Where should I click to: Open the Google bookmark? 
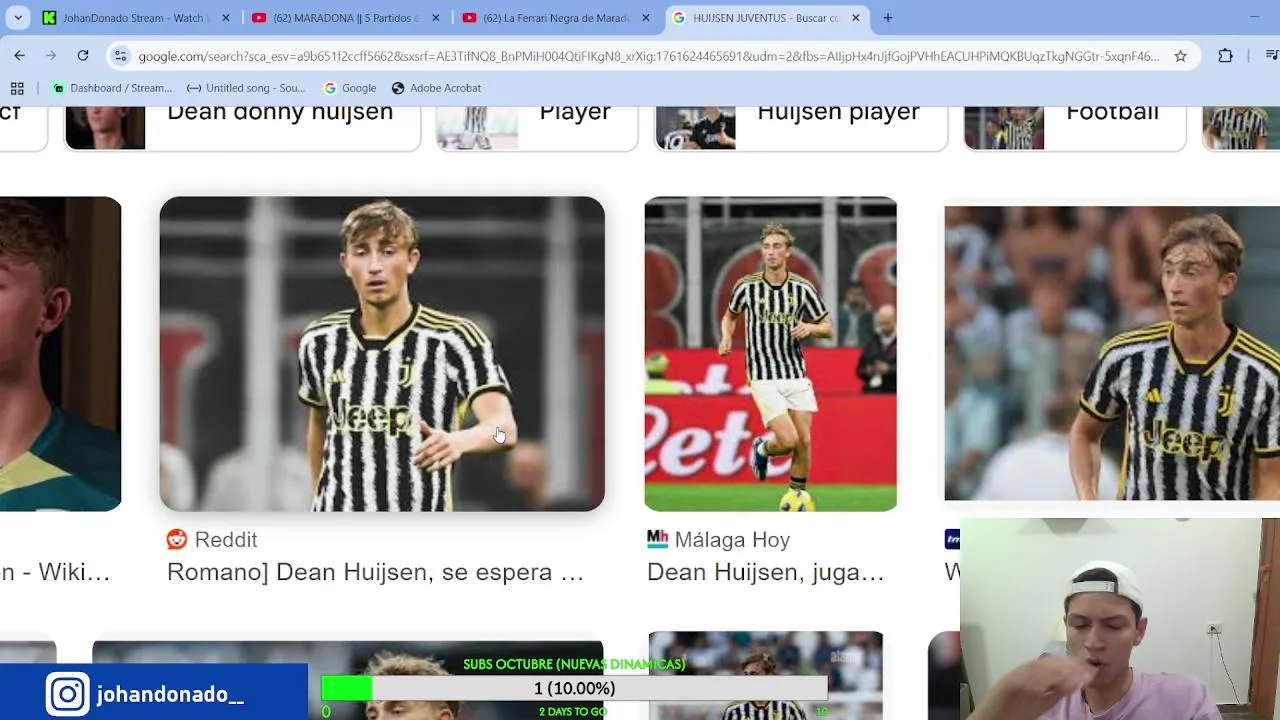point(350,88)
